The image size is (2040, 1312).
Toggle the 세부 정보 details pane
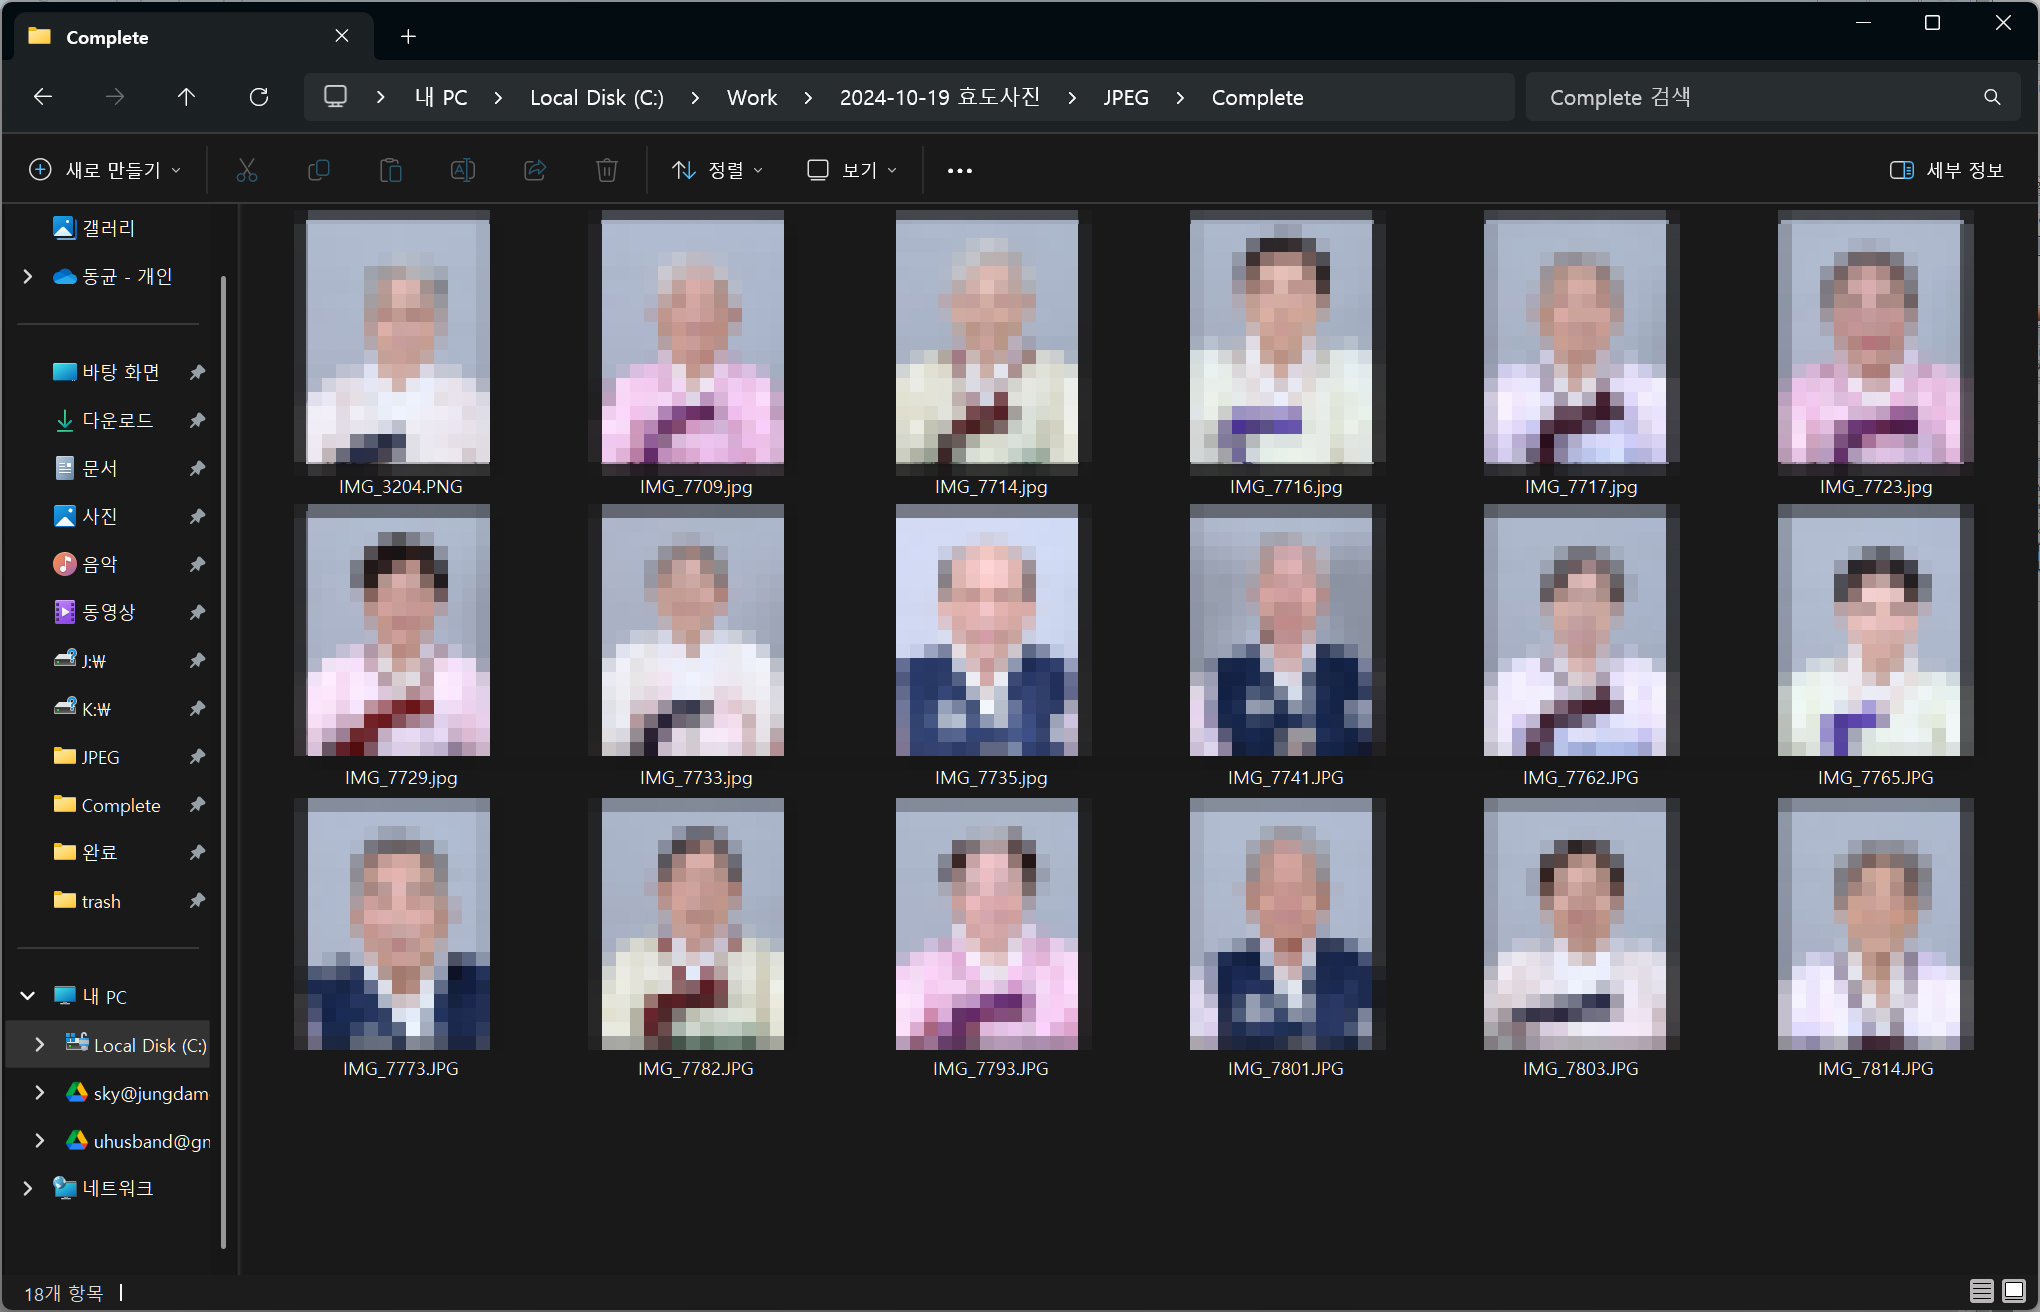(1946, 170)
